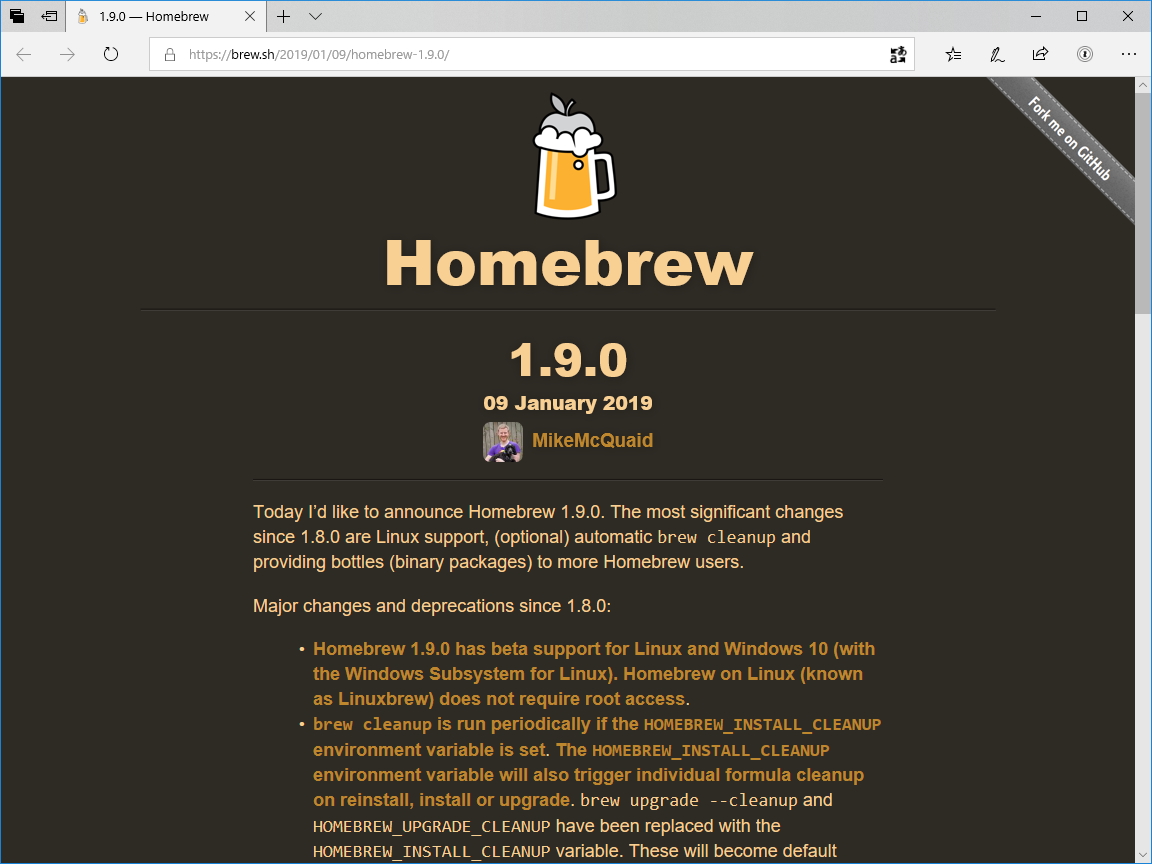Open a new browser tab
Screen dimensions: 1152x864
(x=283, y=16)
